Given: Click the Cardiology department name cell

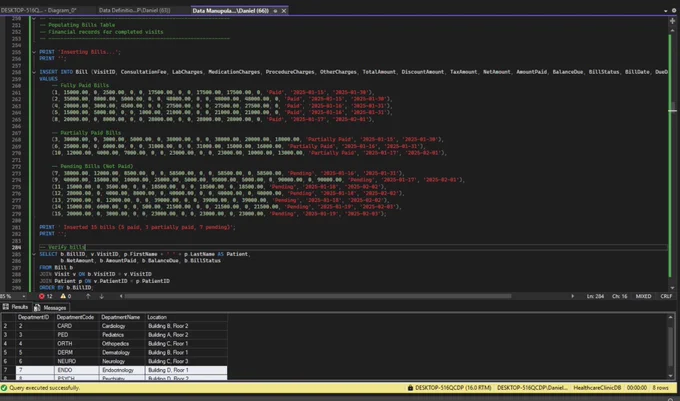Looking at the screenshot, I should (122, 326).
